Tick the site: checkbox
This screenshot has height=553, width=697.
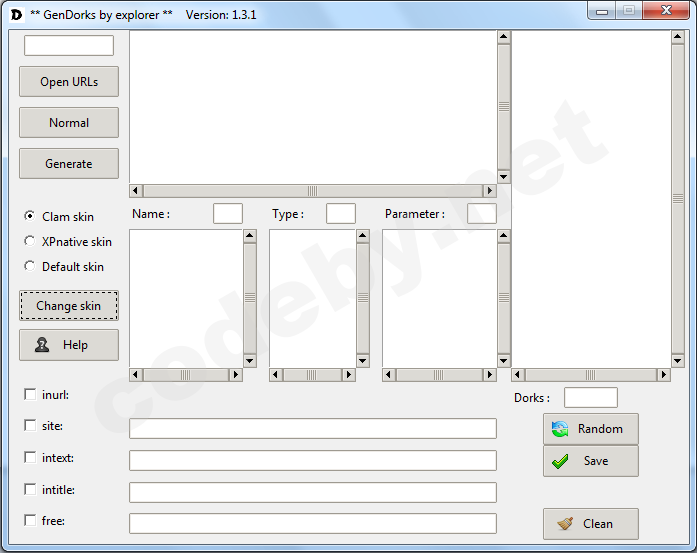pos(30,425)
